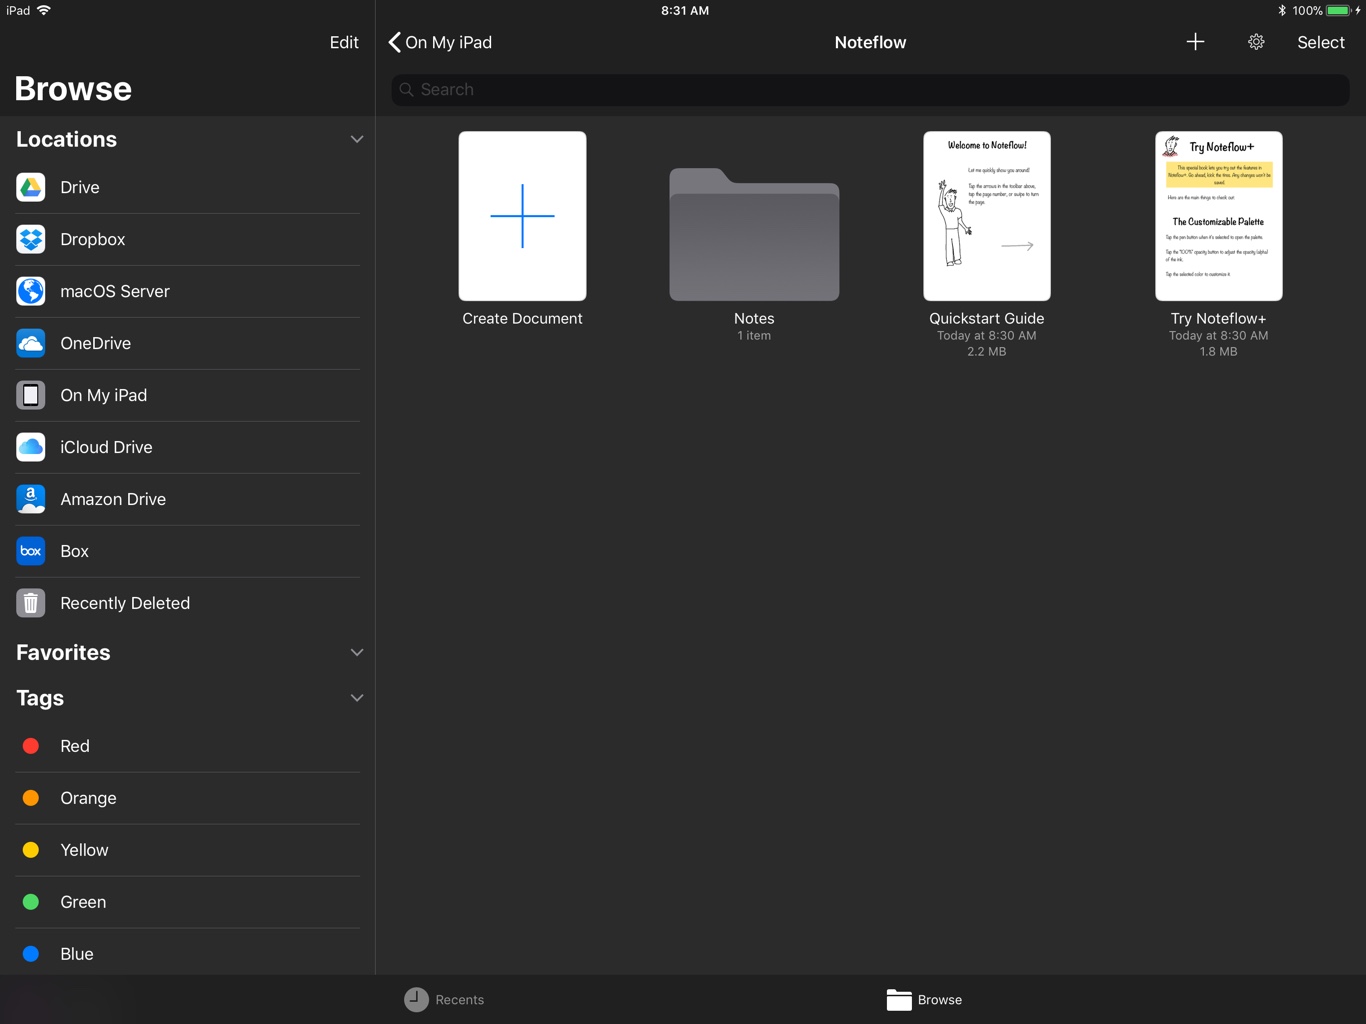Click the Create Document label

point(522,318)
